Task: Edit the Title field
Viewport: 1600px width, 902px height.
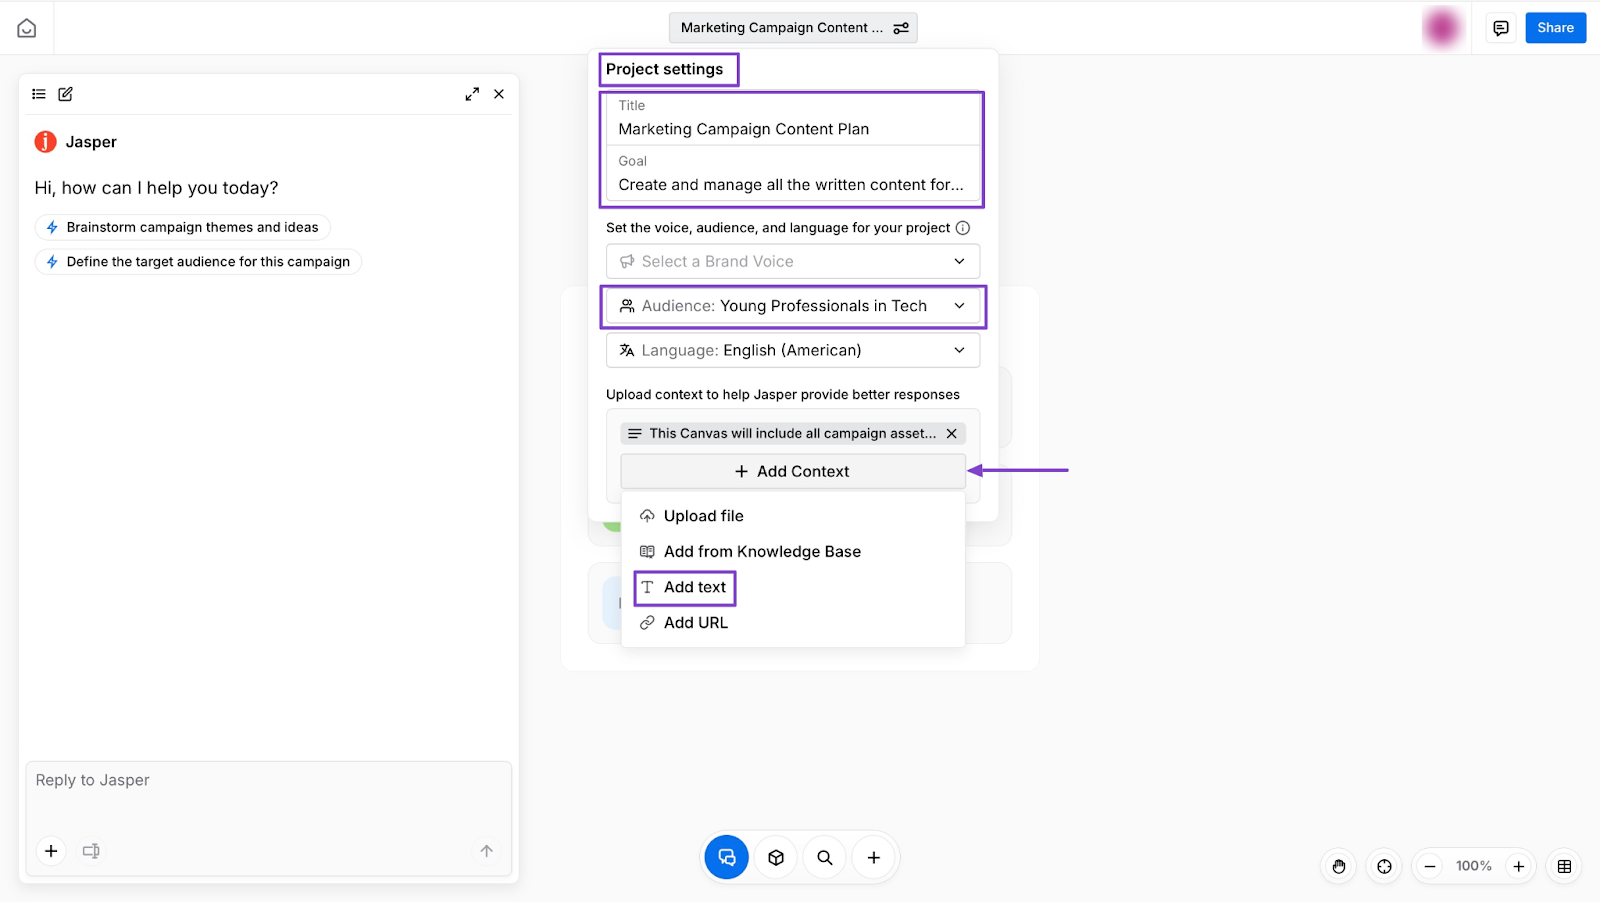Action: coord(792,119)
